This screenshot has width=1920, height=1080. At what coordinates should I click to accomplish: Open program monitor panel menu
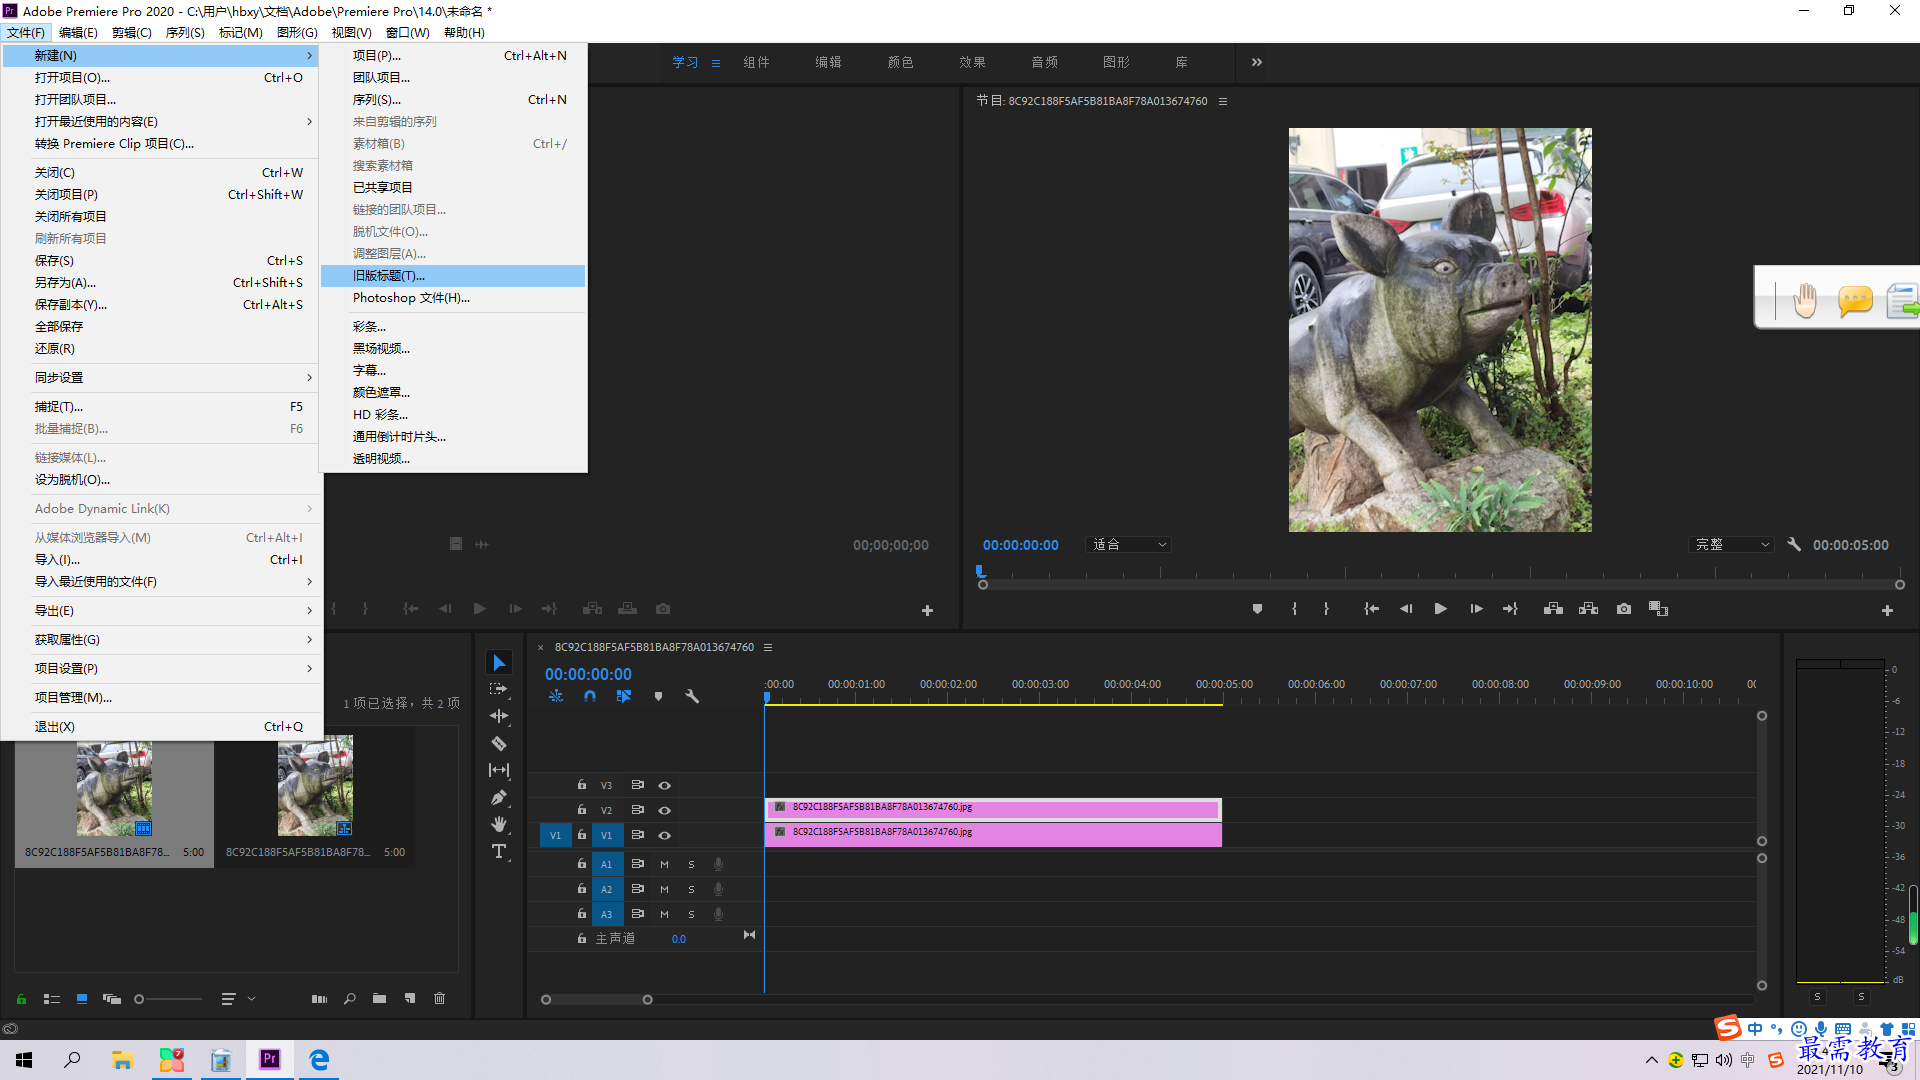tap(1222, 101)
